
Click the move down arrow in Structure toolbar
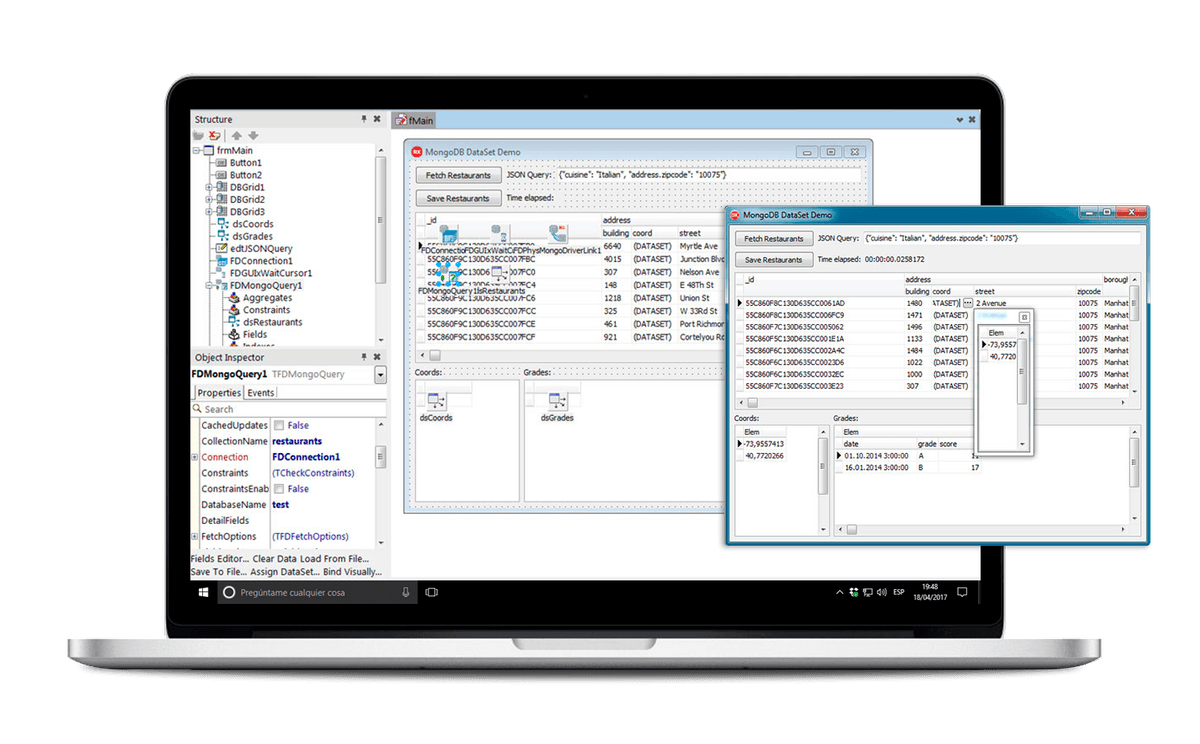(253, 135)
